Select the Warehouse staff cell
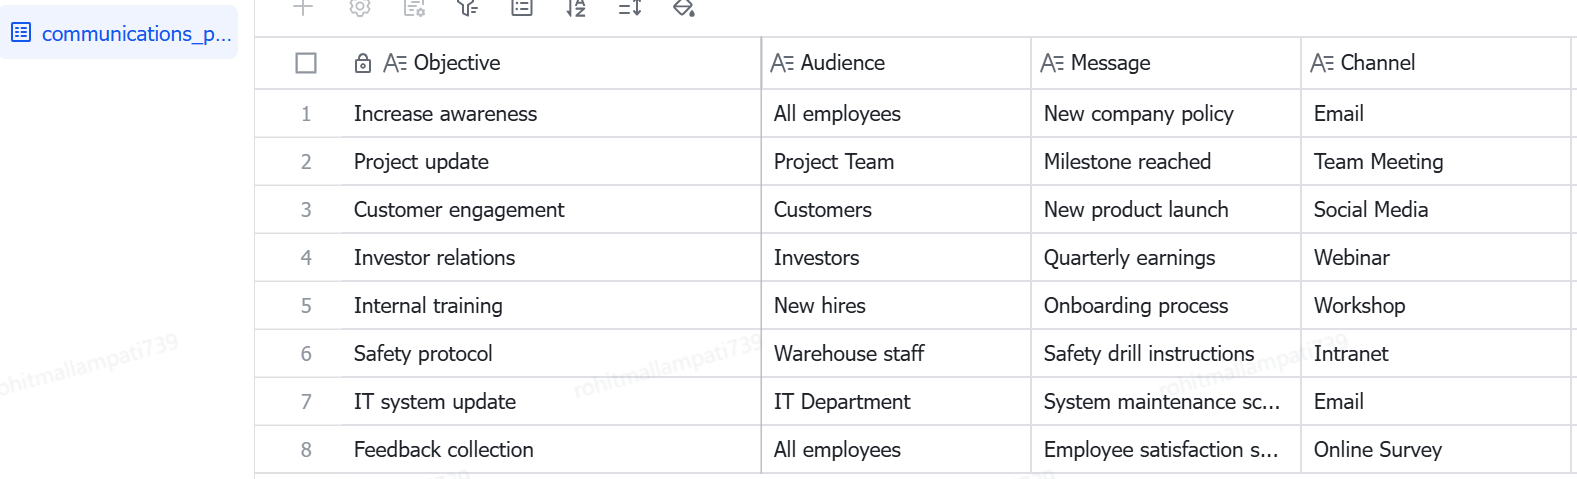The width and height of the screenshot is (1577, 479). pos(896,354)
